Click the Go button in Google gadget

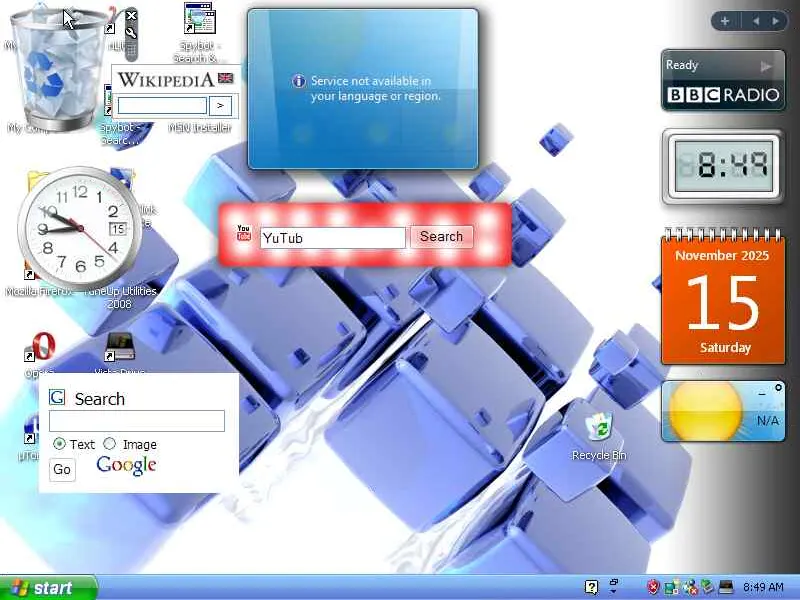[x=62, y=469]
